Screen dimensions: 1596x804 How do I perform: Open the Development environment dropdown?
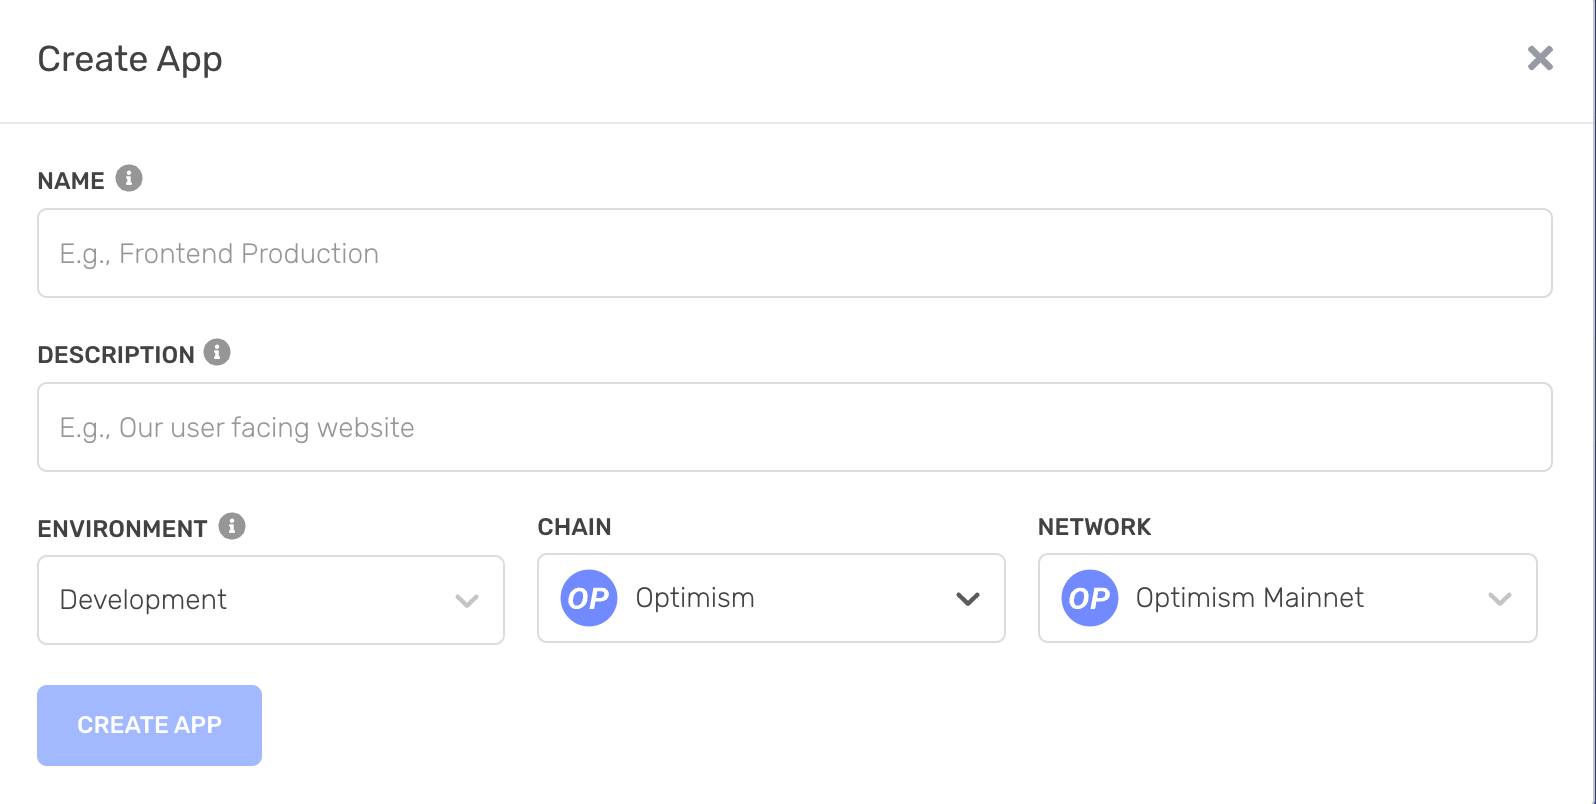click(x=271, y=600)
